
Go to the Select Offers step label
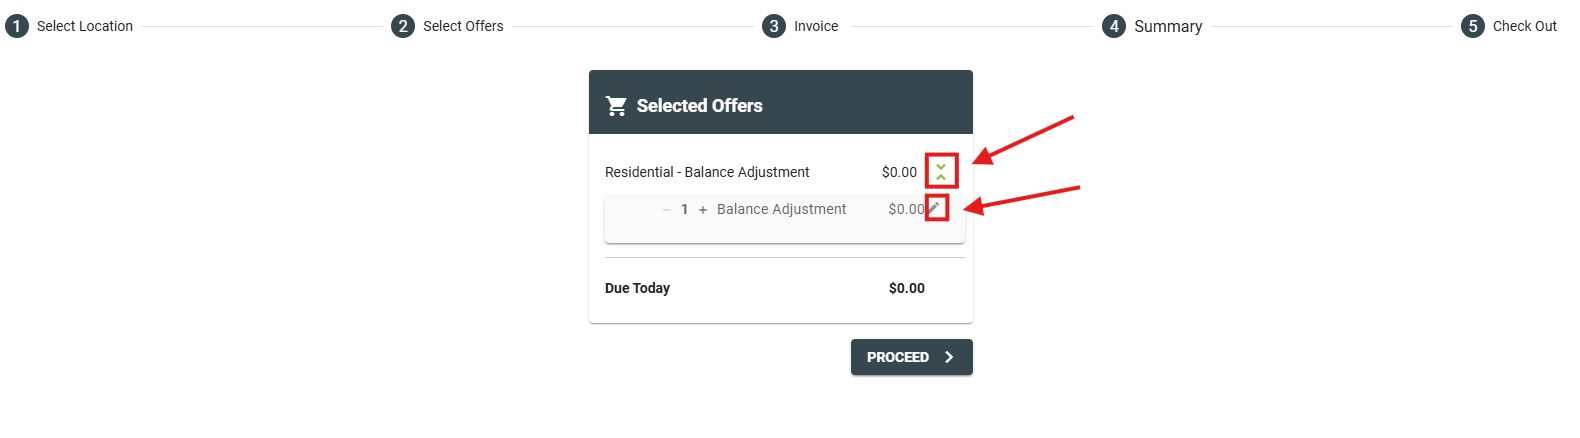(x=463, y=26)
